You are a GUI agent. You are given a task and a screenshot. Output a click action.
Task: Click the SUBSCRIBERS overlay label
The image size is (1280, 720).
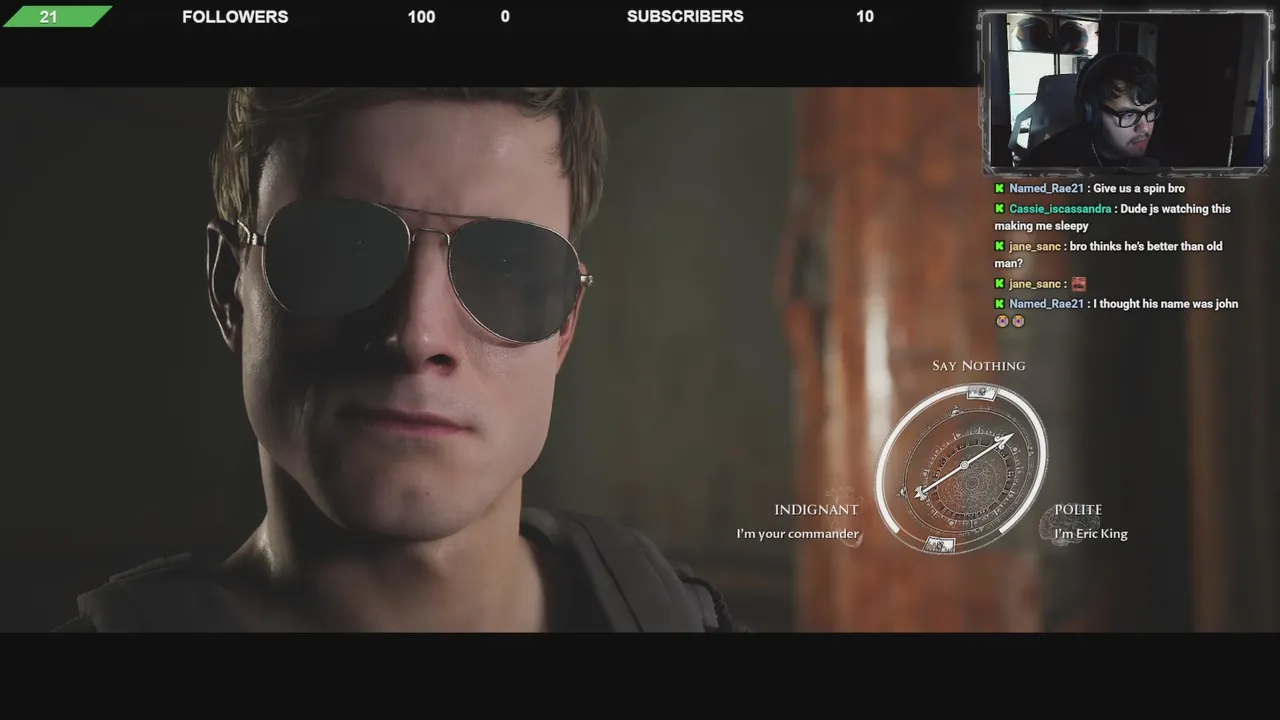pyautogui.click(x=685, y=17)
